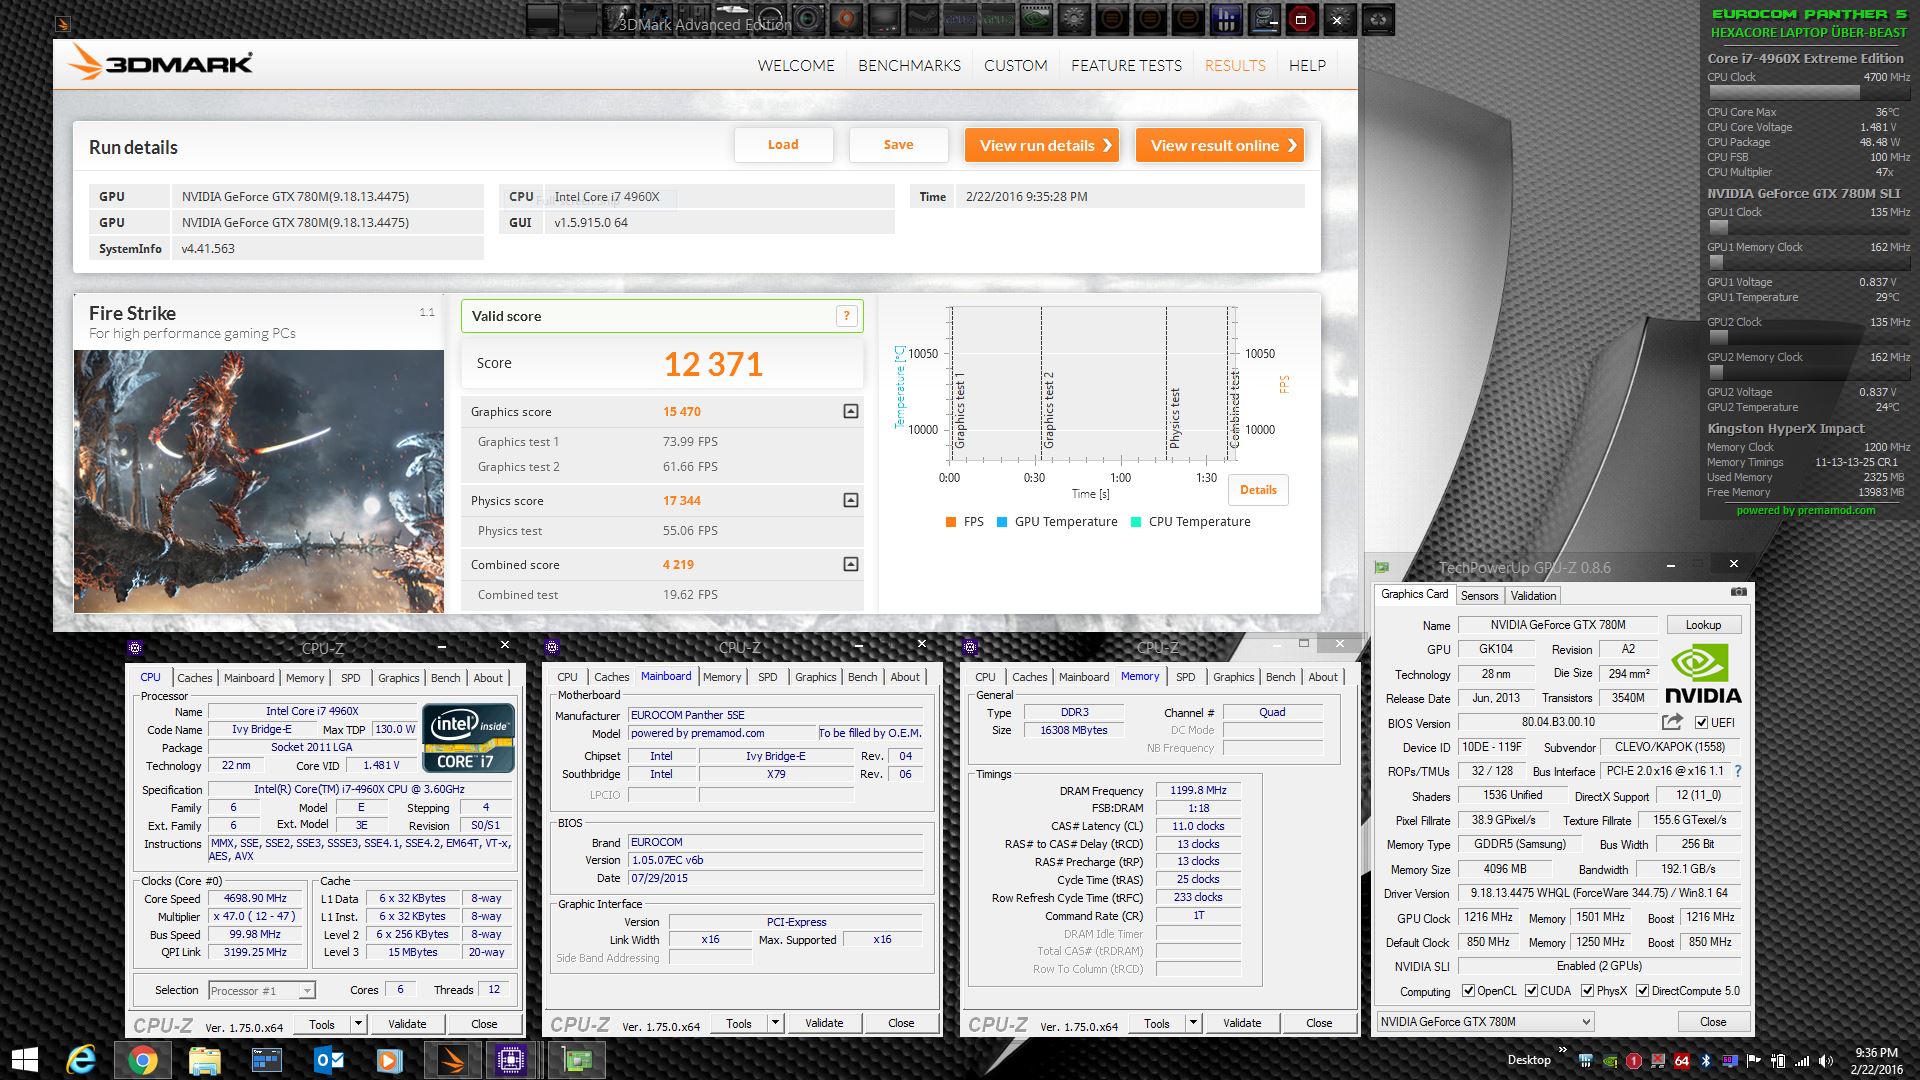Image resolution: width=1920 pixels, height=1080 pixels.
Task: Toggle the OpenCL computing checkbox
Action: tap(1468, 991)
